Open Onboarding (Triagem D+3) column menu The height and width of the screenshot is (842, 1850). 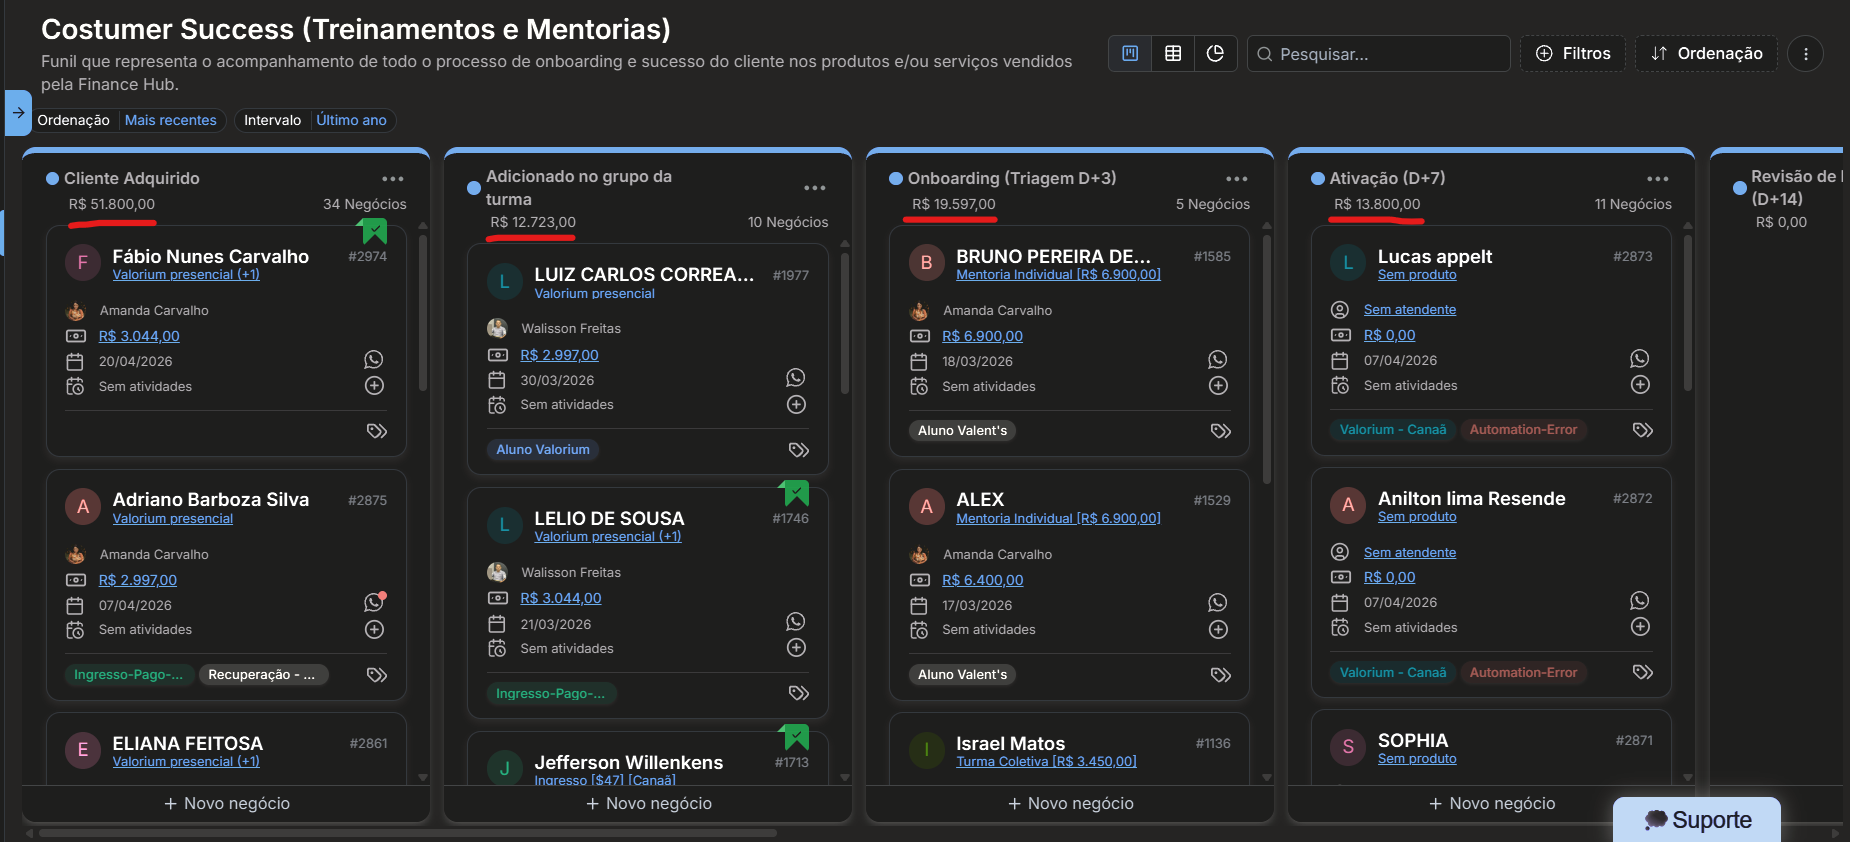coord(1237,179)
